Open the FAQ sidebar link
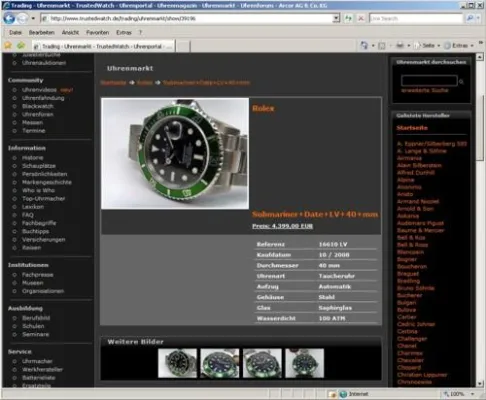 [x=28, y=215]
